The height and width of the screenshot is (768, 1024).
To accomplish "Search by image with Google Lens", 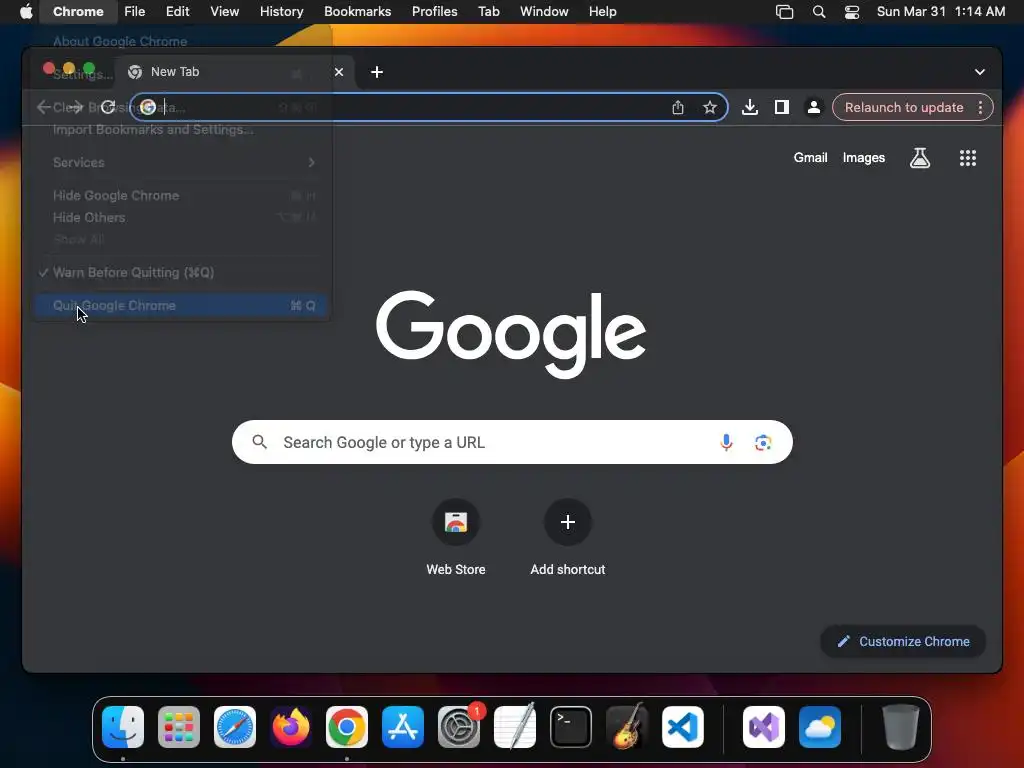I will [763, 442].
